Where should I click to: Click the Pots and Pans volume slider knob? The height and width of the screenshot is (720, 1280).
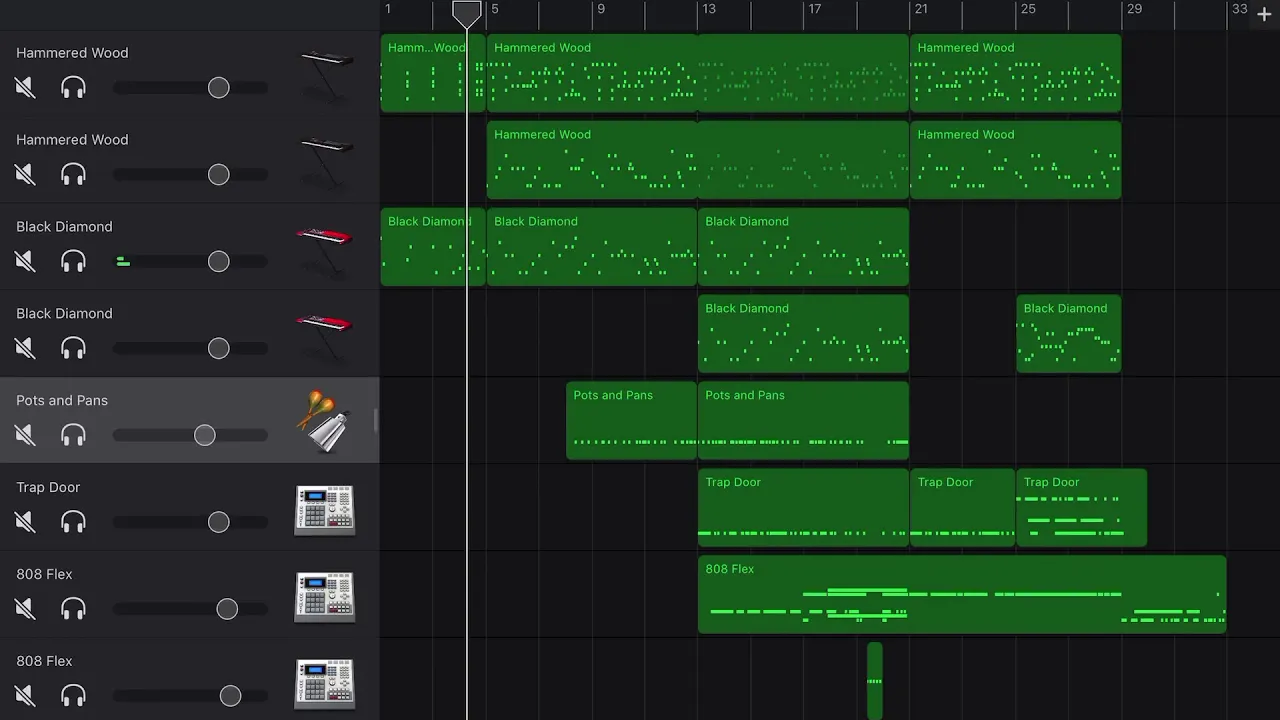(x=205, y=435)
